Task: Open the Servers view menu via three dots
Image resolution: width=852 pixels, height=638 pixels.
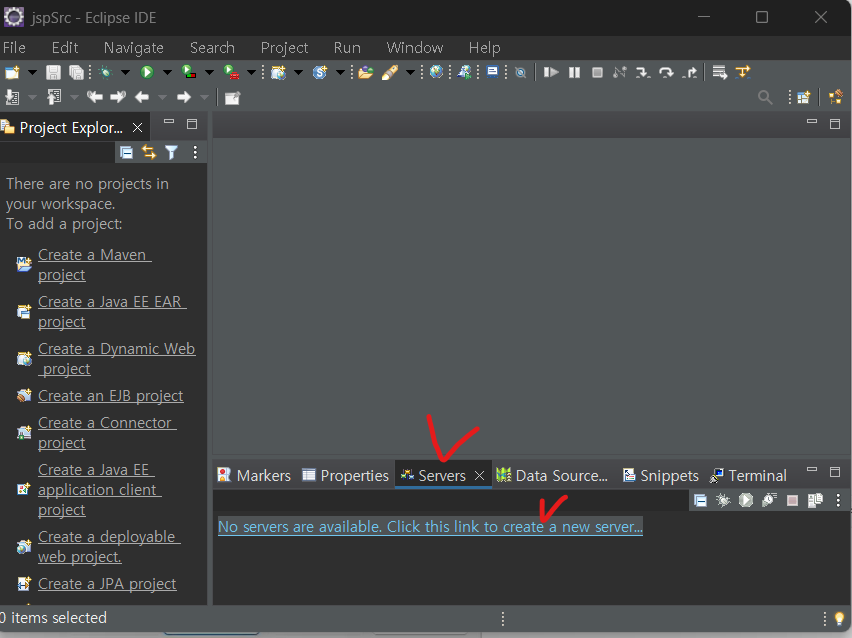Action: pyautogui.click(x=838, y=500)
